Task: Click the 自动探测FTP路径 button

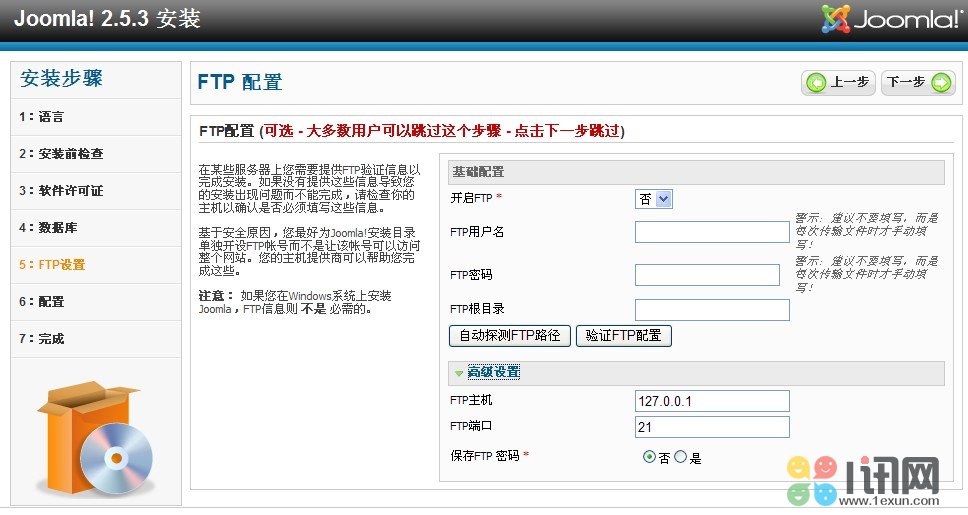Action: tap(510, 336)
